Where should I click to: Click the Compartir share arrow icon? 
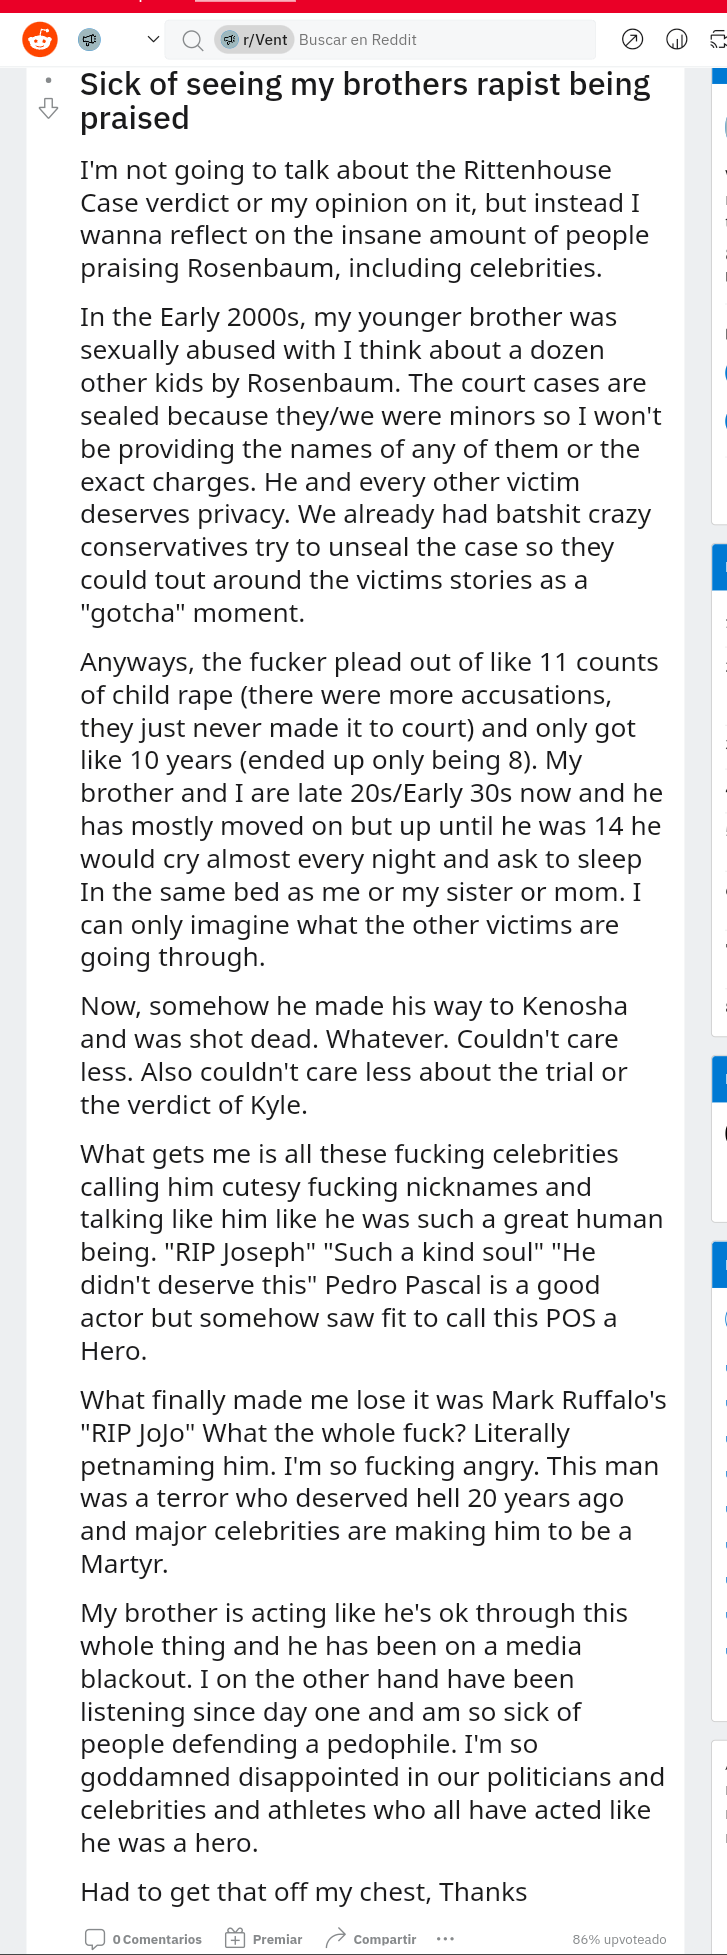coord(336,1938)
